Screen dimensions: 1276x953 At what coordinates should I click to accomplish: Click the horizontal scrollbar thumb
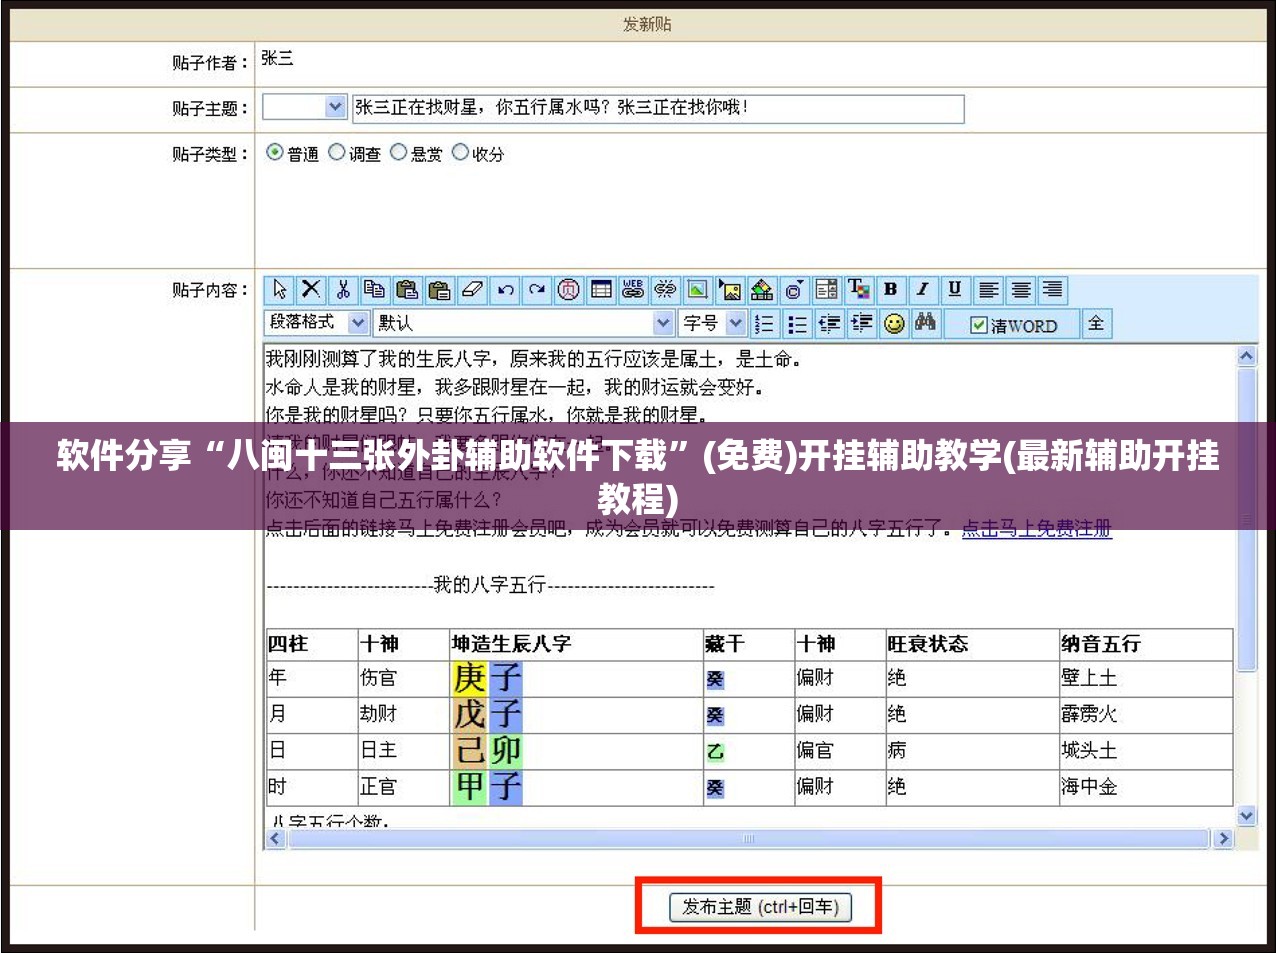click(x=749, y=839)
